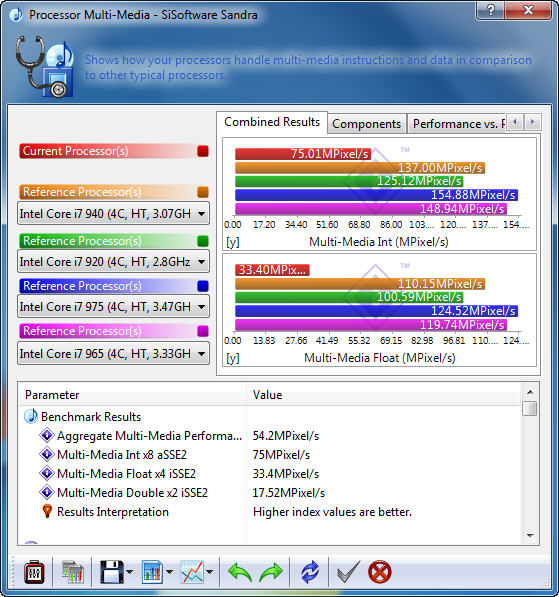Click the music note window title icon
Screen dimensions: 559x597
point(16,15)
